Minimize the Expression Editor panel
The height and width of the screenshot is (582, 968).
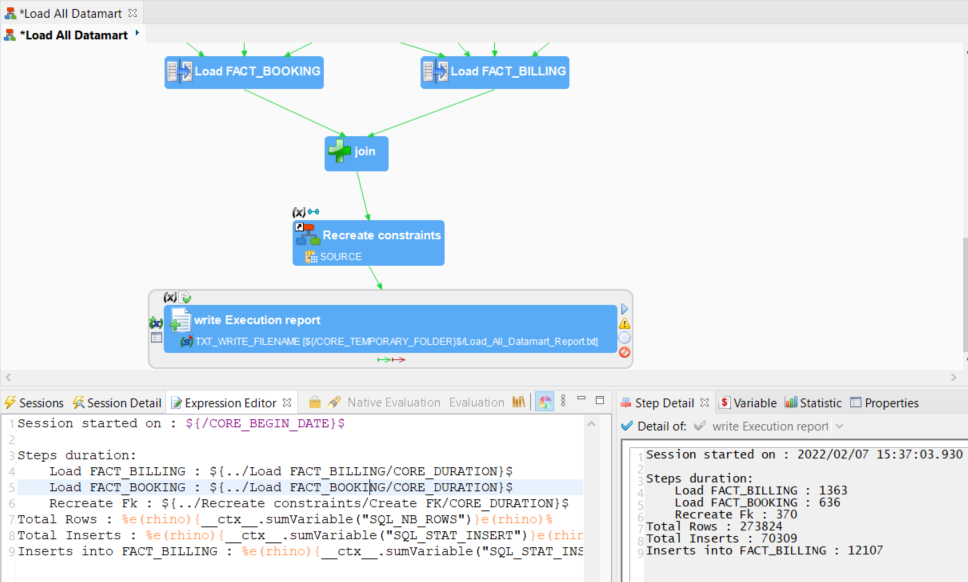(581, 400)
